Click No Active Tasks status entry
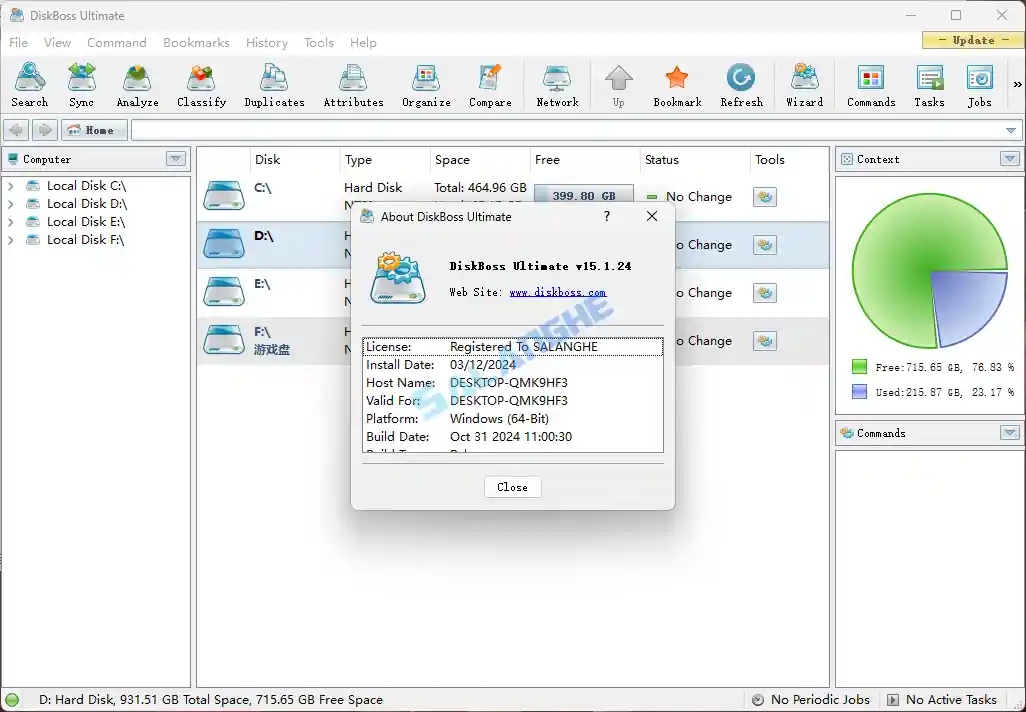1026x712 pixels. coord(942,700)
